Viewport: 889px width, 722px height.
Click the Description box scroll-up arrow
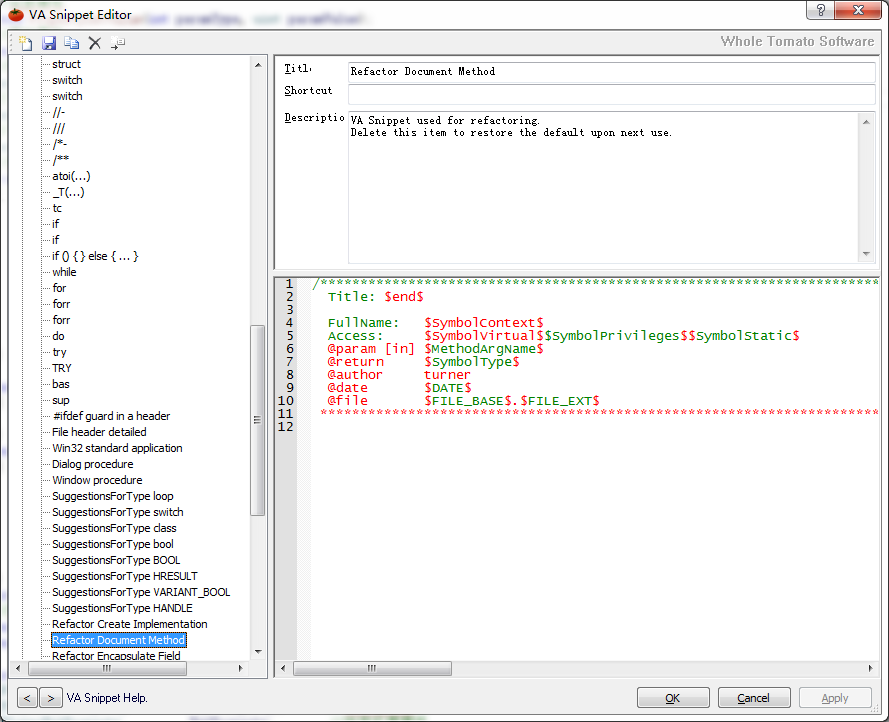coord(866,121)
